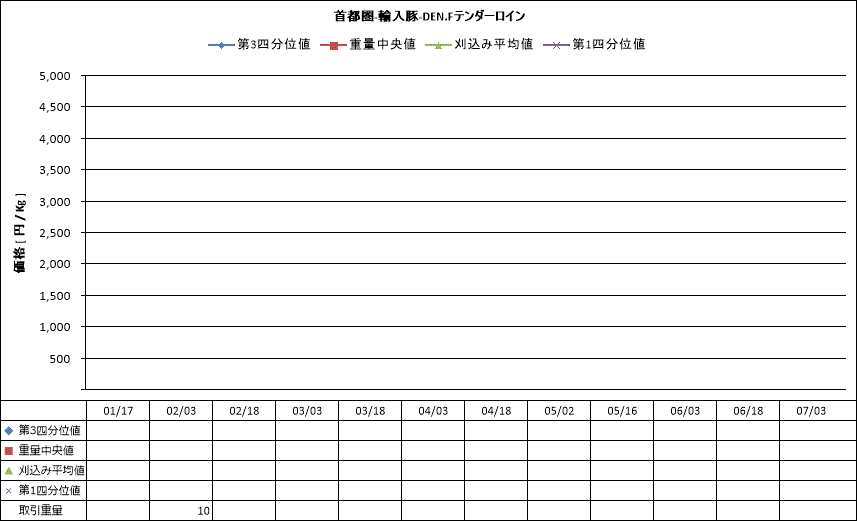Select the 05/16 date column header
Screen dimensions: 857x521
[622, 411]
